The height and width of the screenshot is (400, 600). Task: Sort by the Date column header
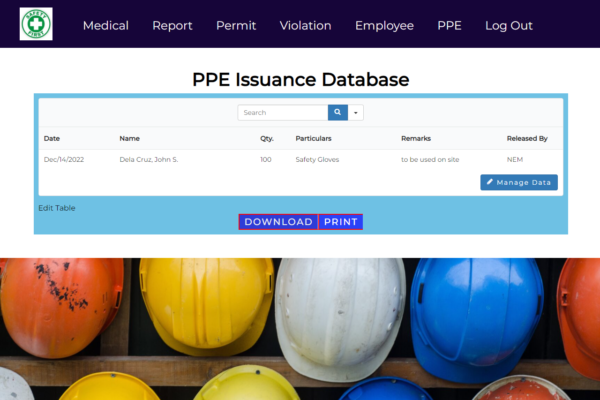(x=52, y=138)
